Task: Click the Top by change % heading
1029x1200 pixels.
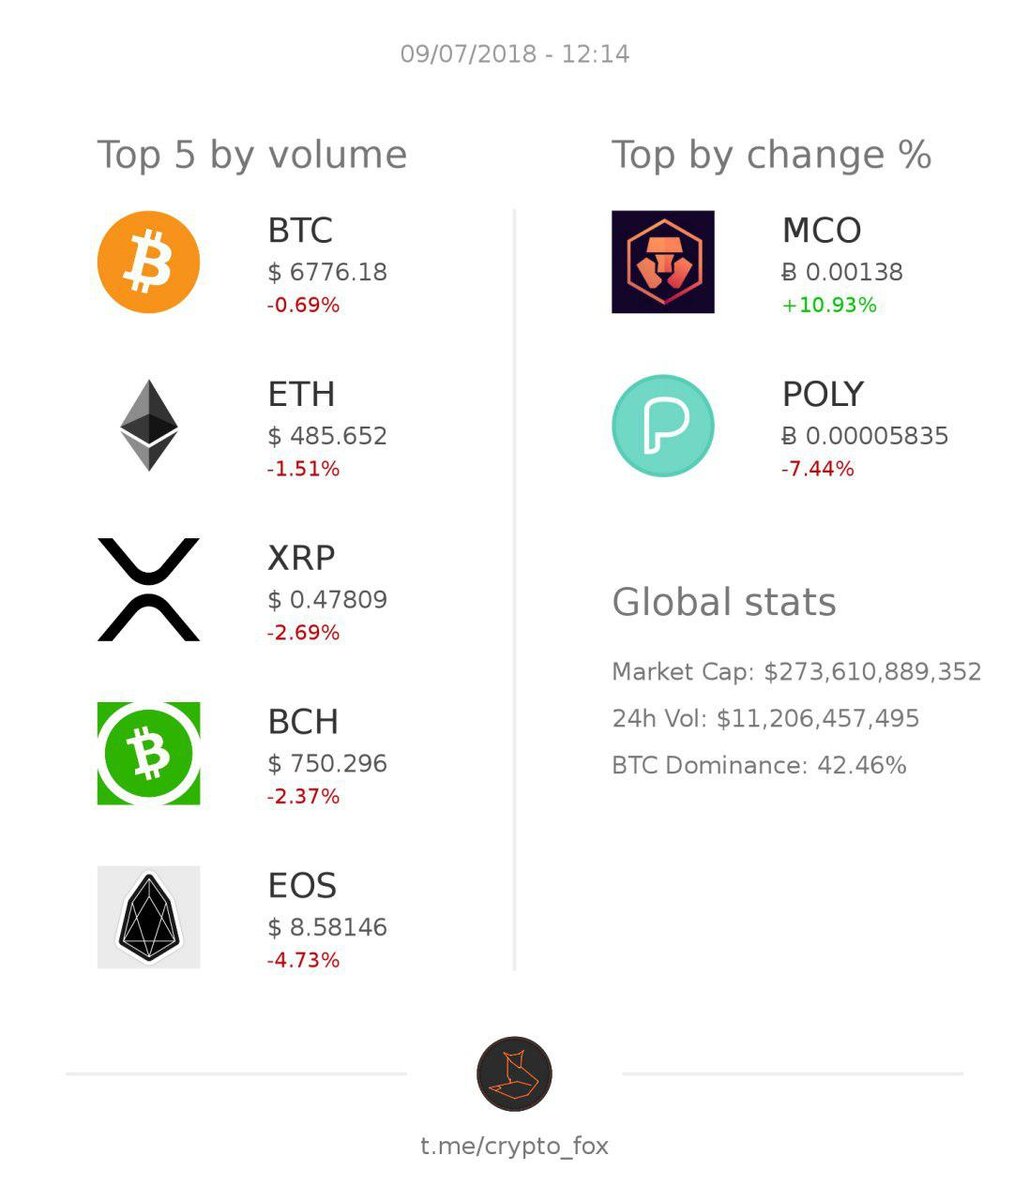Action: [x=771, y=156]
